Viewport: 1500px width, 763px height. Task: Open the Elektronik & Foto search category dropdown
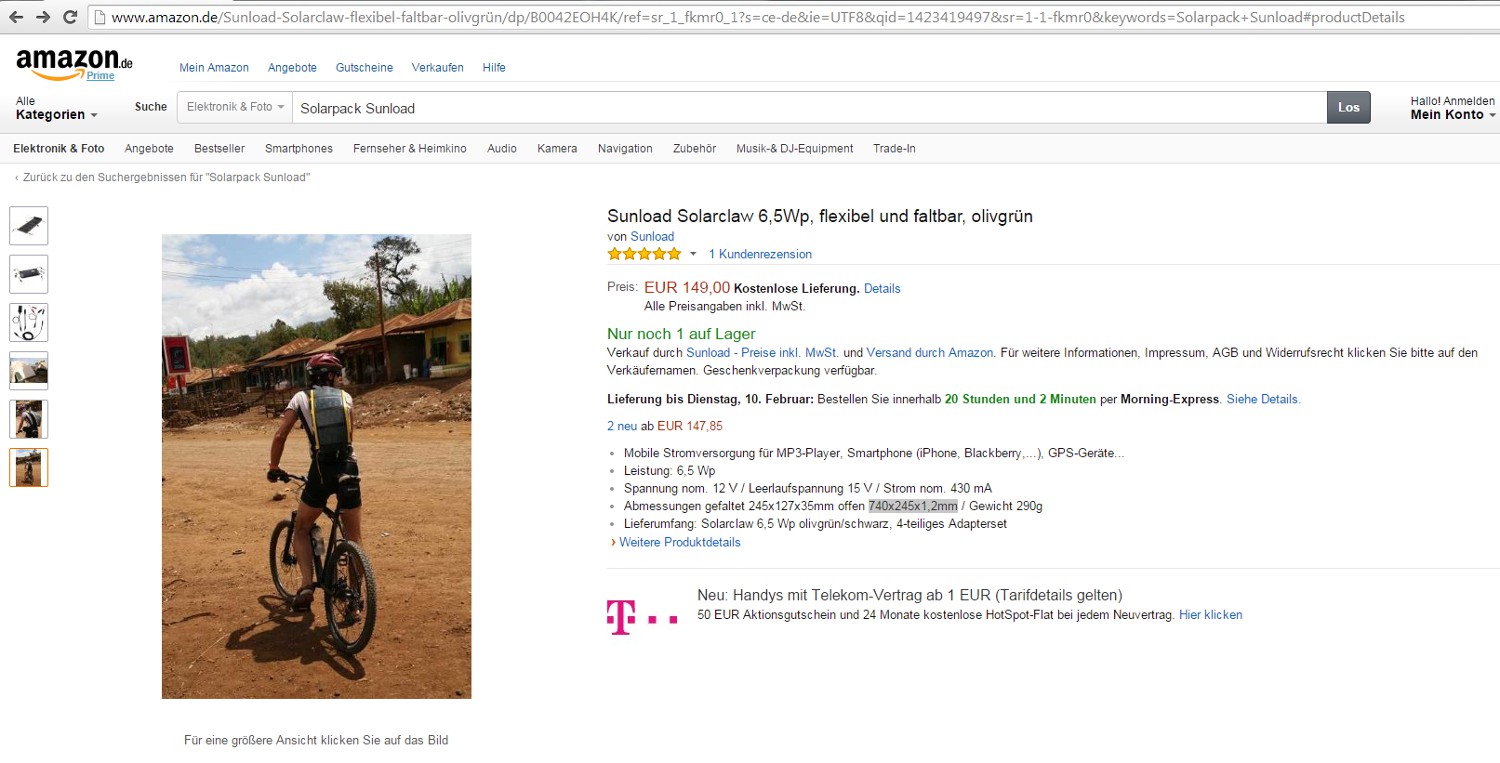click(x=235, y=107)
